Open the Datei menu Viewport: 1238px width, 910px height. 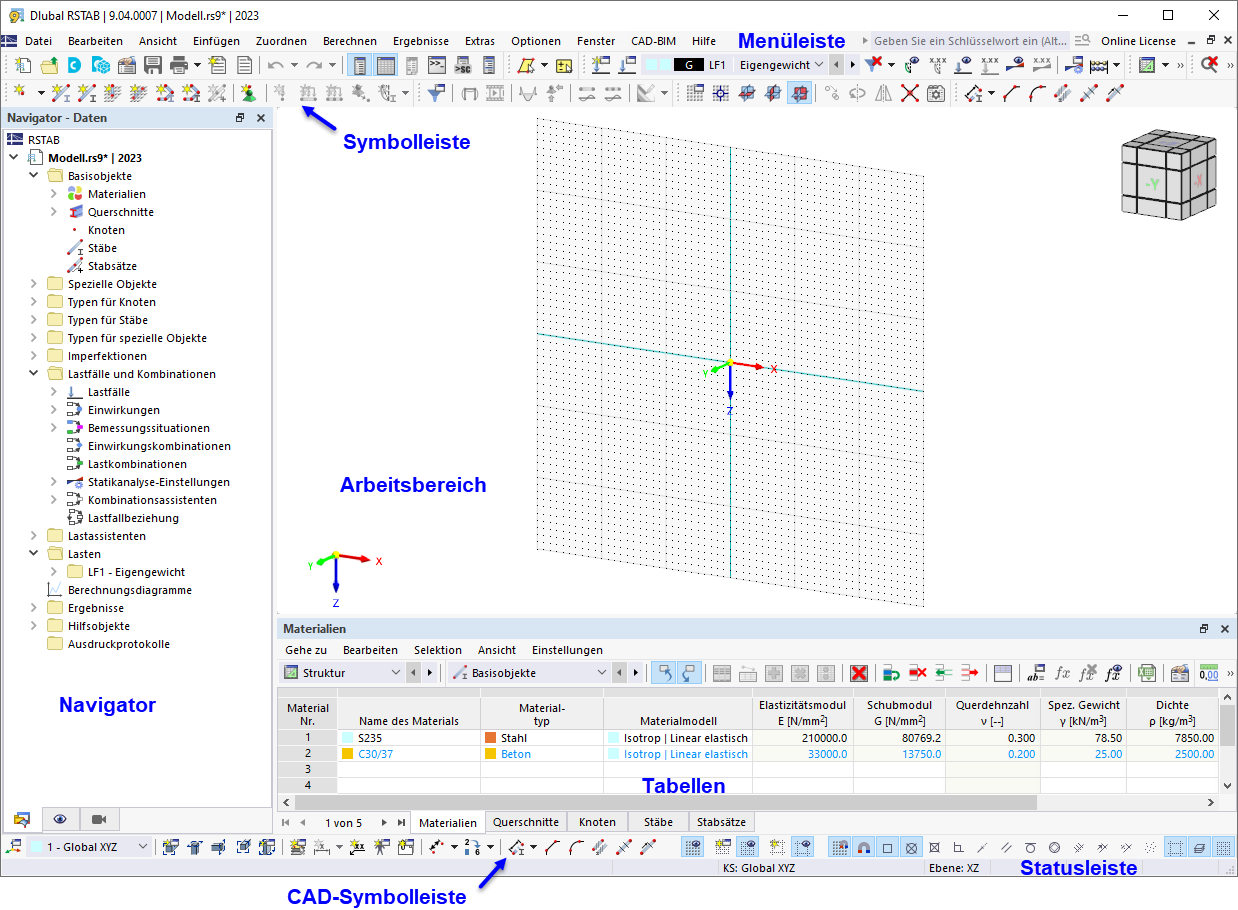38,41
